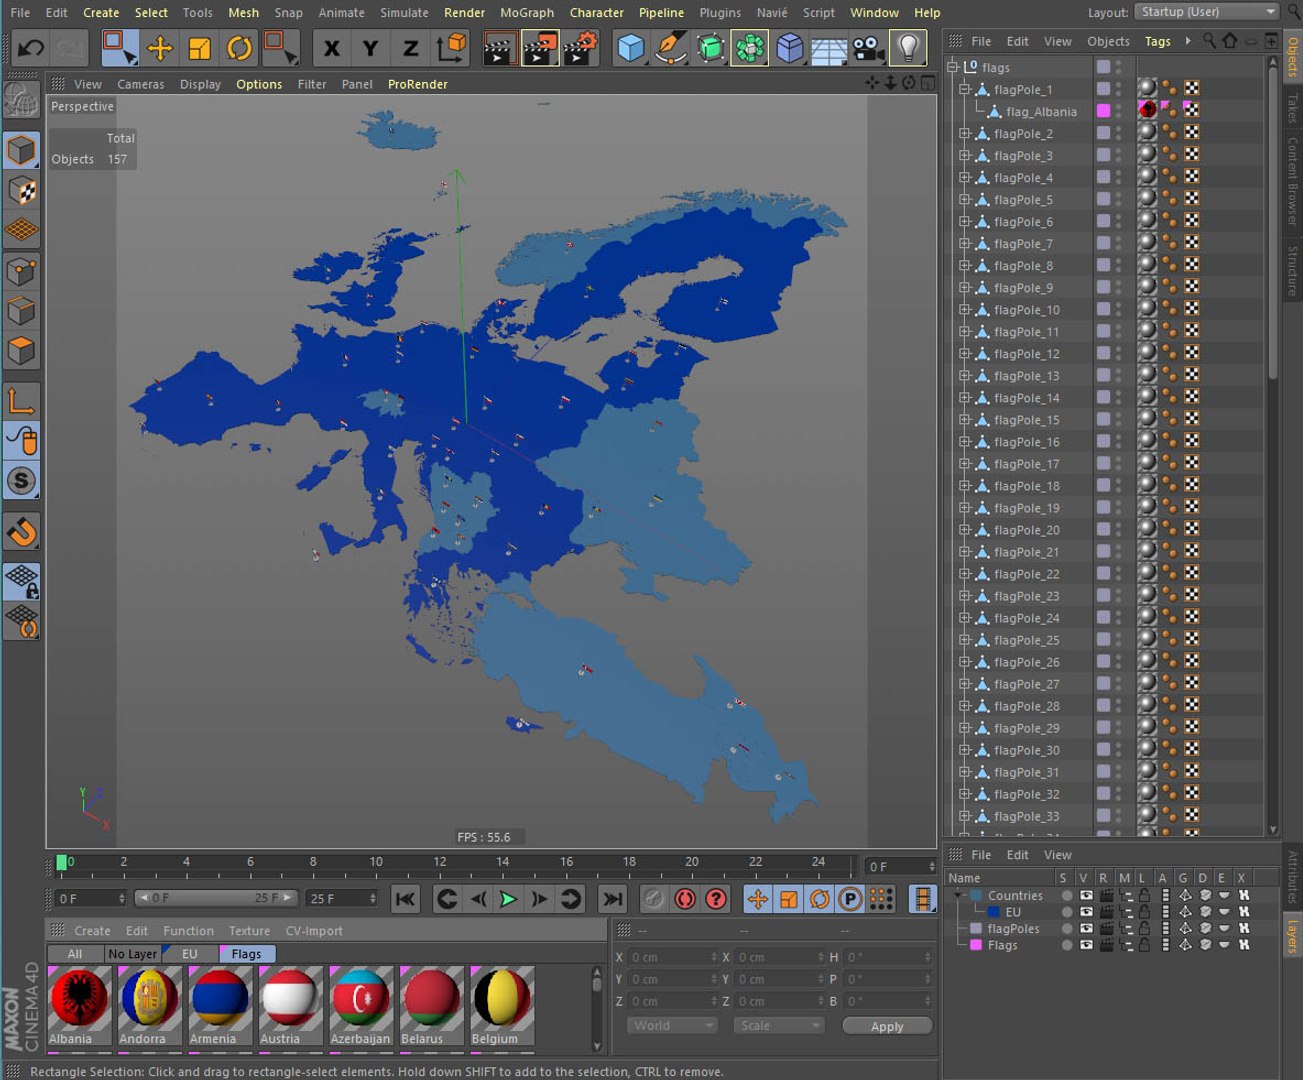Click the Apply button
The image size is (1303, 1080).
point(887,1026)
